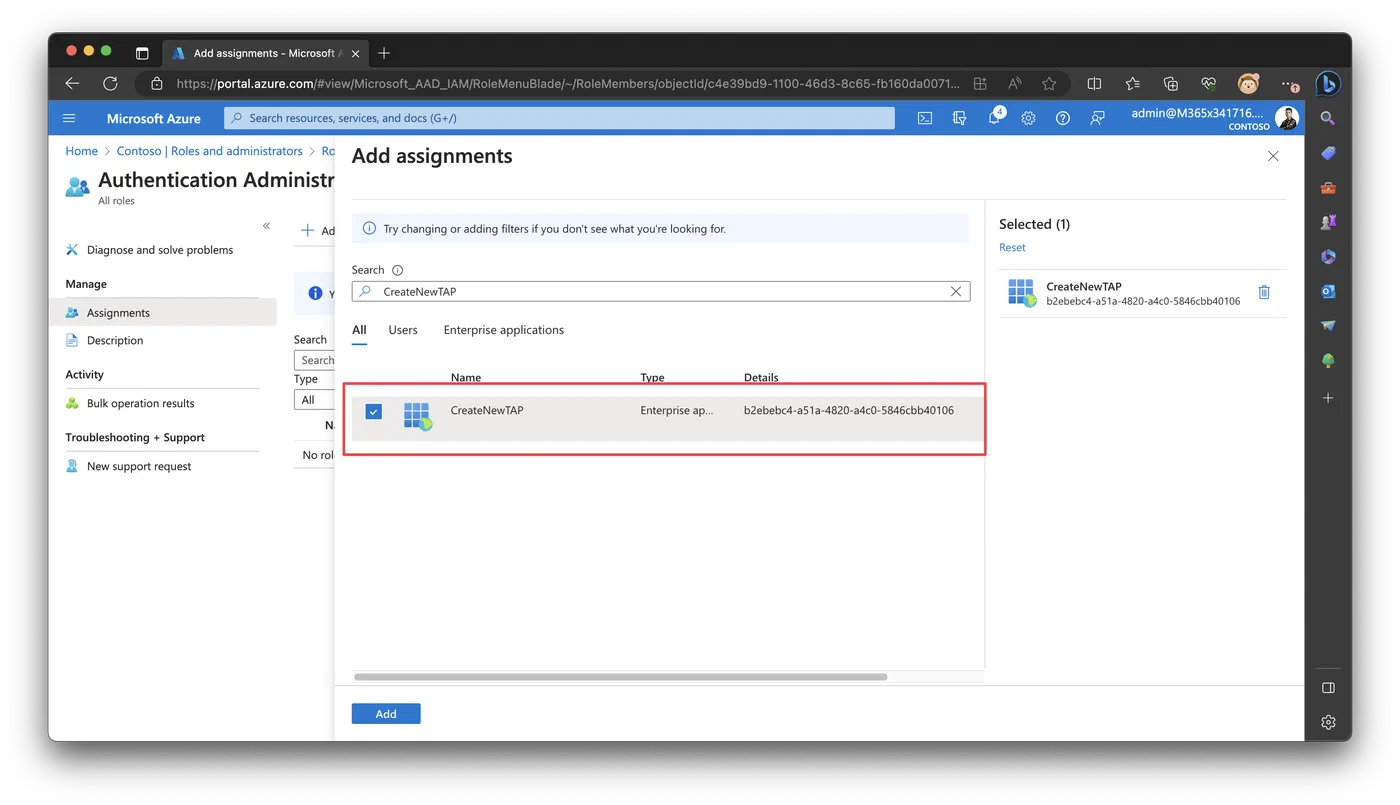
Task: Open the Tools briefcase icon in Edge sidebar
Action: pos(1328,188)
